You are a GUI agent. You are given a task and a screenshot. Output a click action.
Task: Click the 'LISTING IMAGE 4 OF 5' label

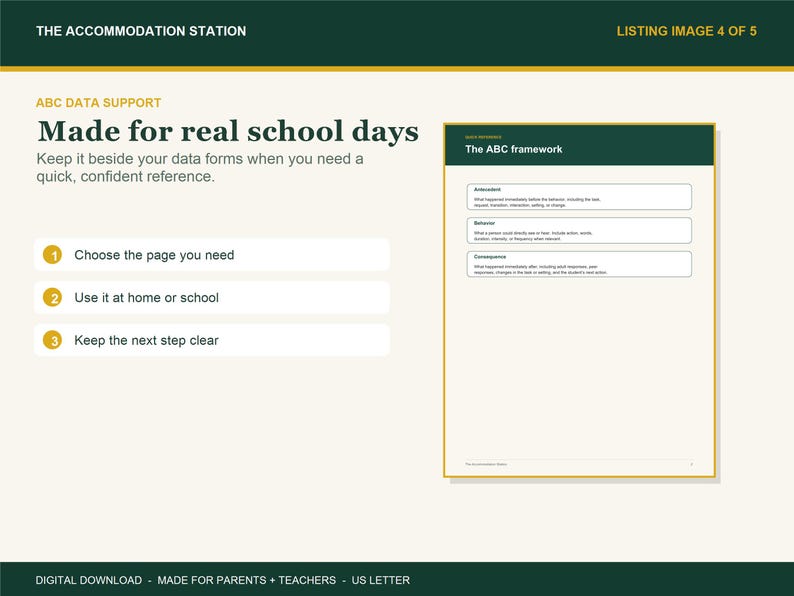686,31
